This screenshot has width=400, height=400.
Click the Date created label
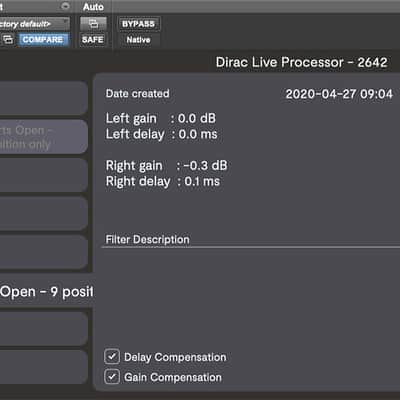point(137,93)
